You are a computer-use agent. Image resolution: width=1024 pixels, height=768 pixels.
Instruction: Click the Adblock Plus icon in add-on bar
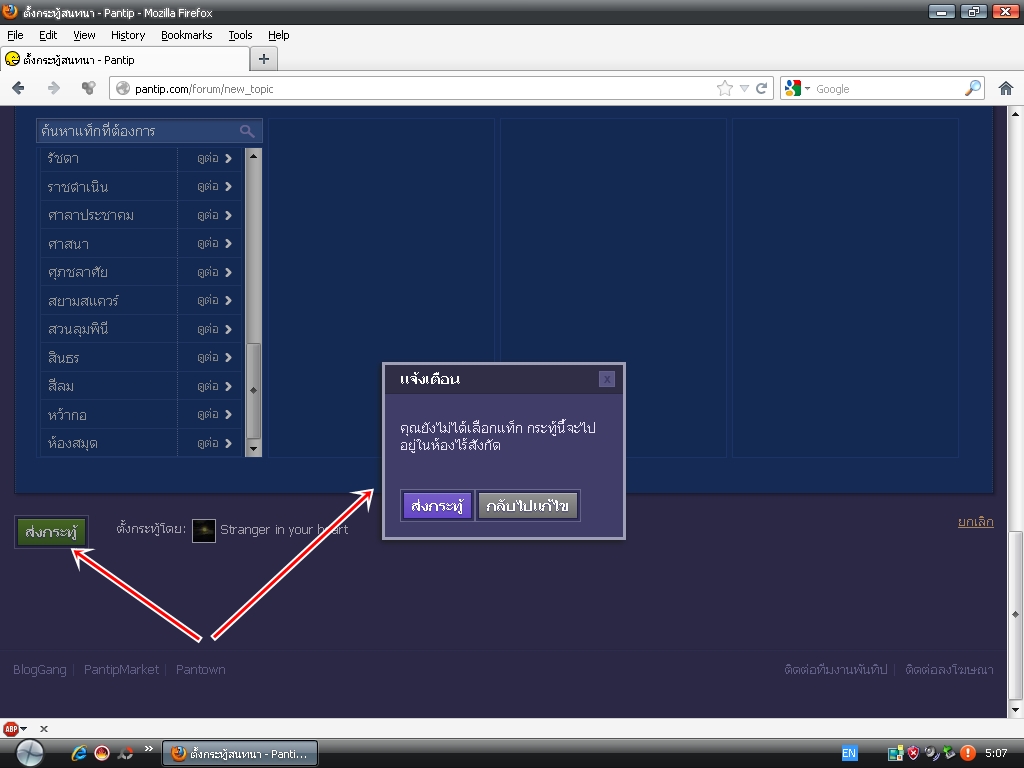coord(10,729)
